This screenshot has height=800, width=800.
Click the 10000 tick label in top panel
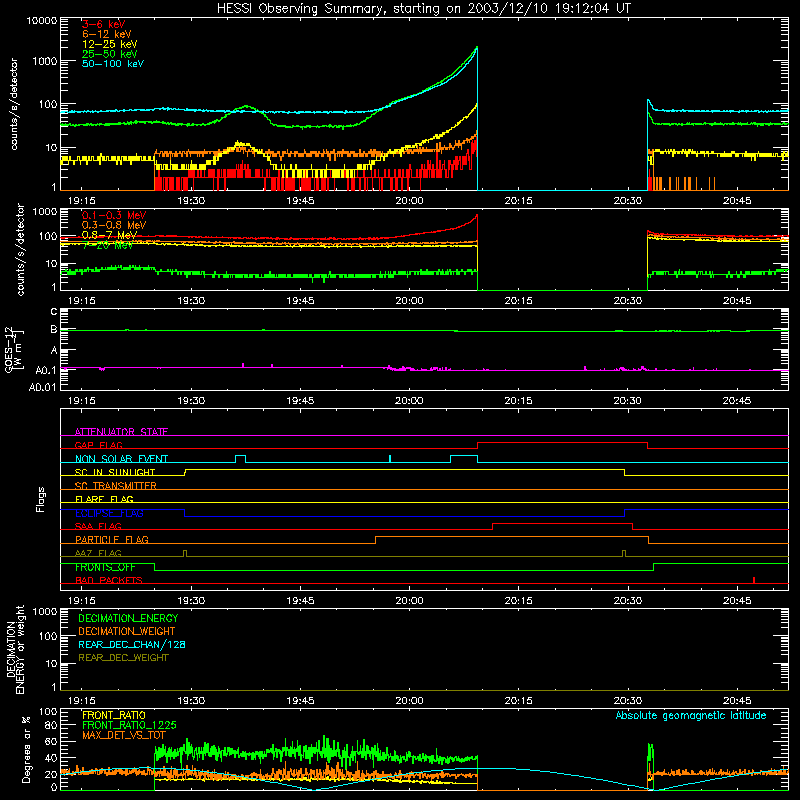tap(42, 21)
